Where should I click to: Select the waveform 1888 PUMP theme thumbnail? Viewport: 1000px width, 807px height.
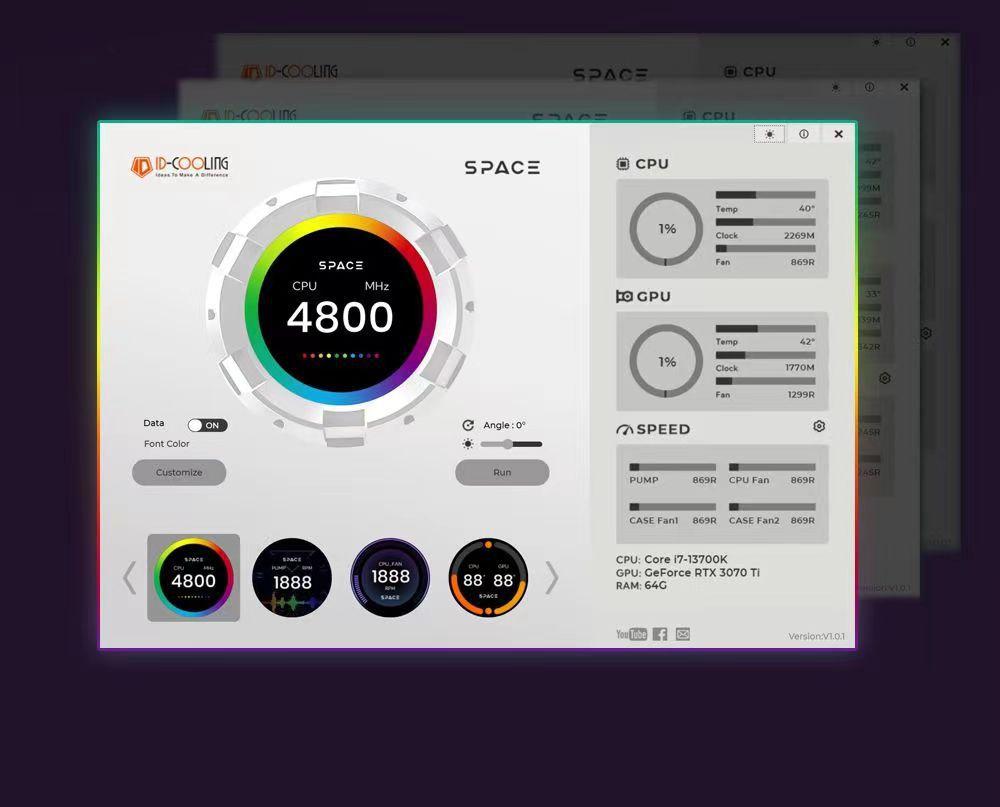click(292, 578)
